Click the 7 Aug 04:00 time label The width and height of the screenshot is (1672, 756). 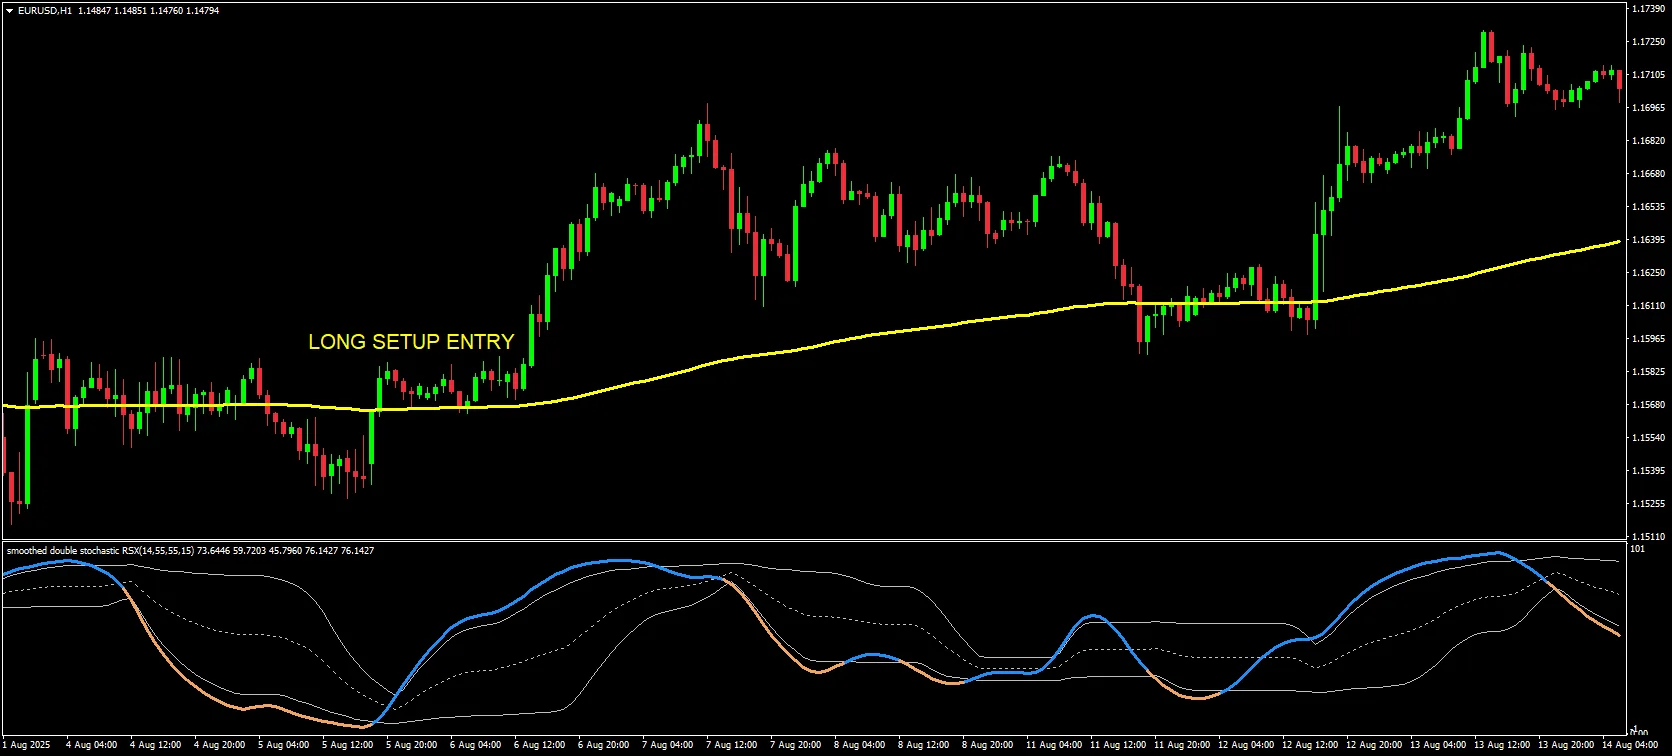coord(668,745)
